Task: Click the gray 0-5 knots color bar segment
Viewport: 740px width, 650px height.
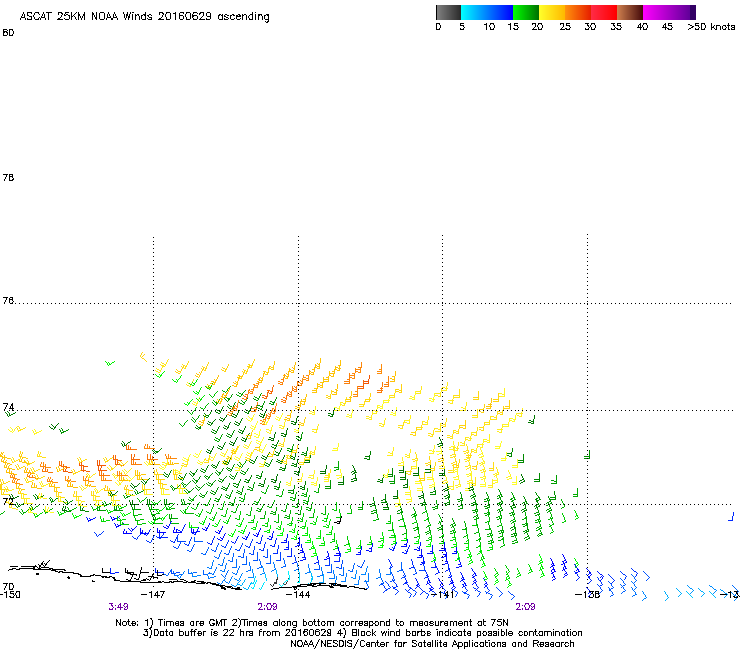Action: tap(448, 12)
